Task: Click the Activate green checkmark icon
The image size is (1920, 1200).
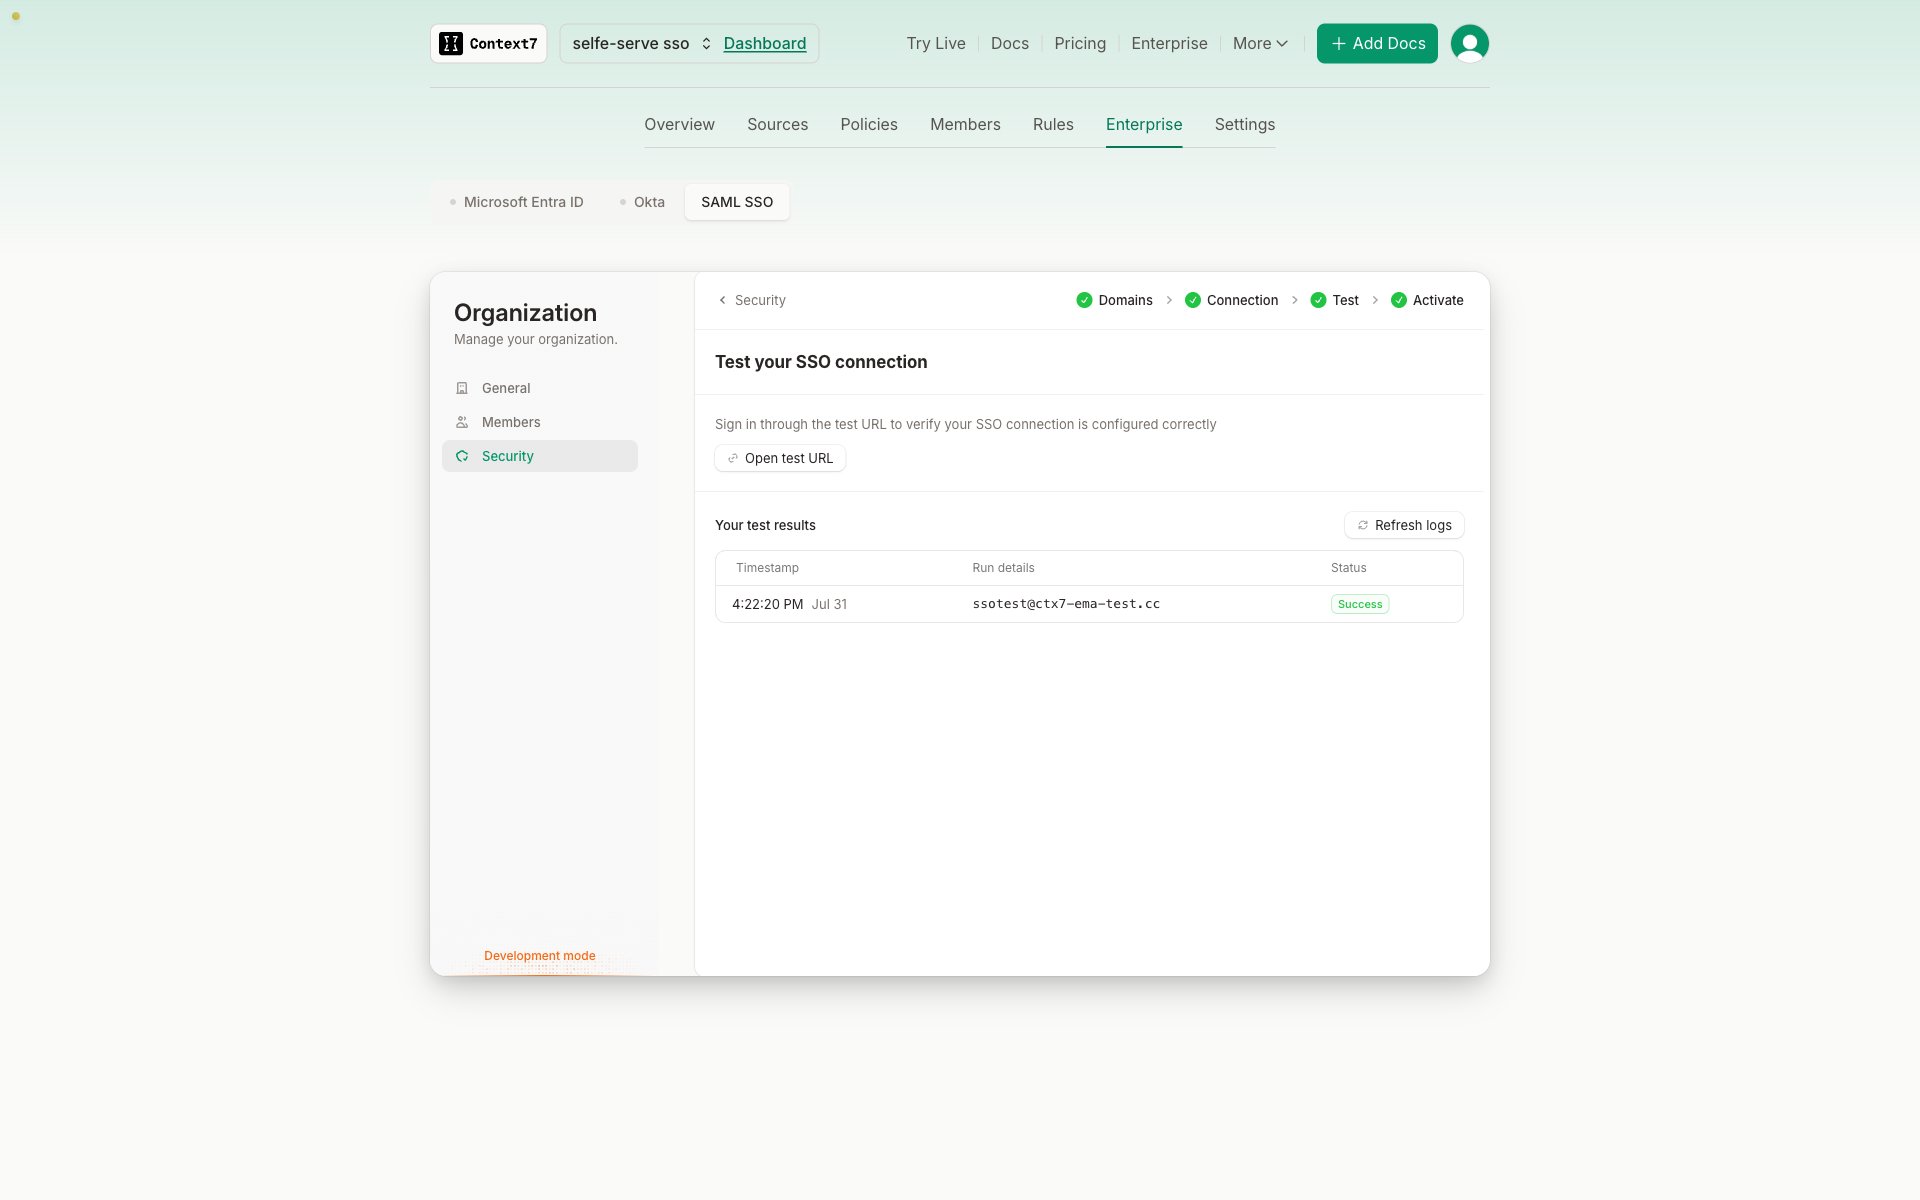Action: (x=1399, y=300)
